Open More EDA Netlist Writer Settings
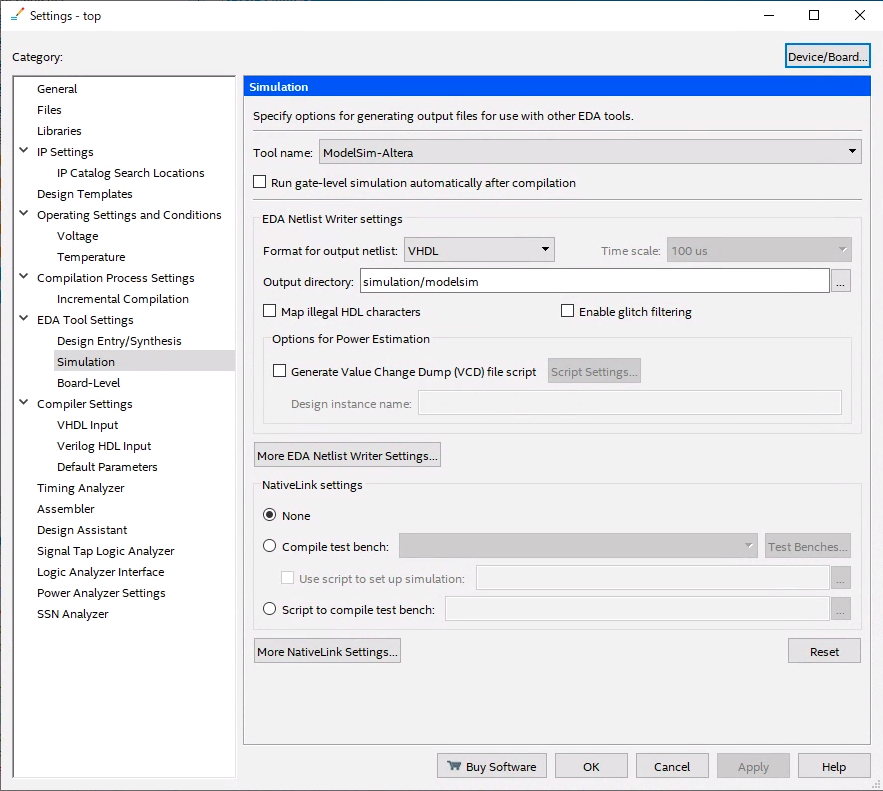Screen dimensions: 883x791 tap(346, 454)
